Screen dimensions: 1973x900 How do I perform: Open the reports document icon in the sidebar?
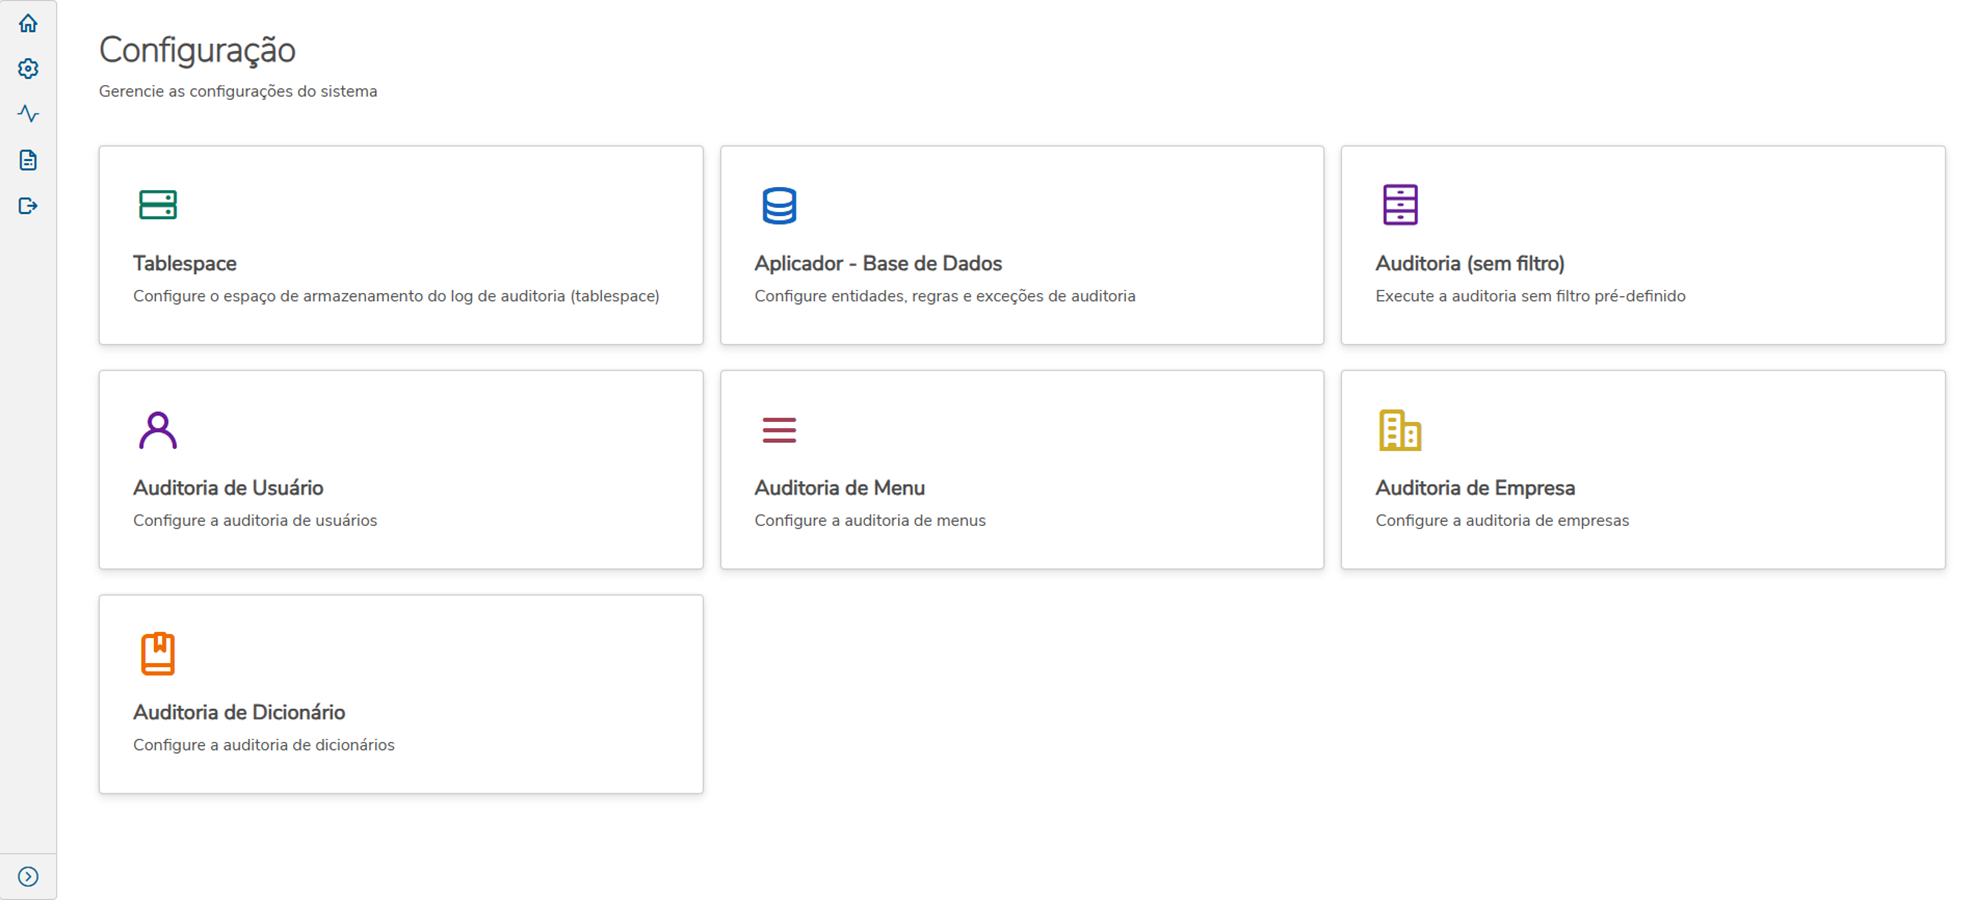point(29,160)
